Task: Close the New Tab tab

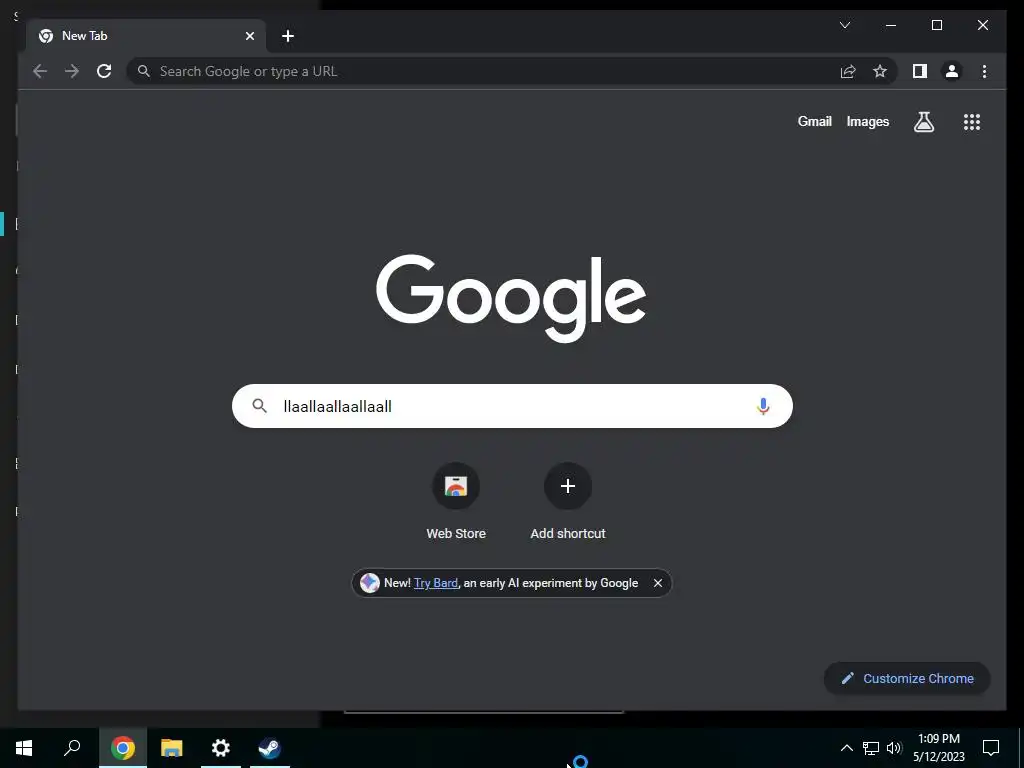Action: tap(249, 36)
